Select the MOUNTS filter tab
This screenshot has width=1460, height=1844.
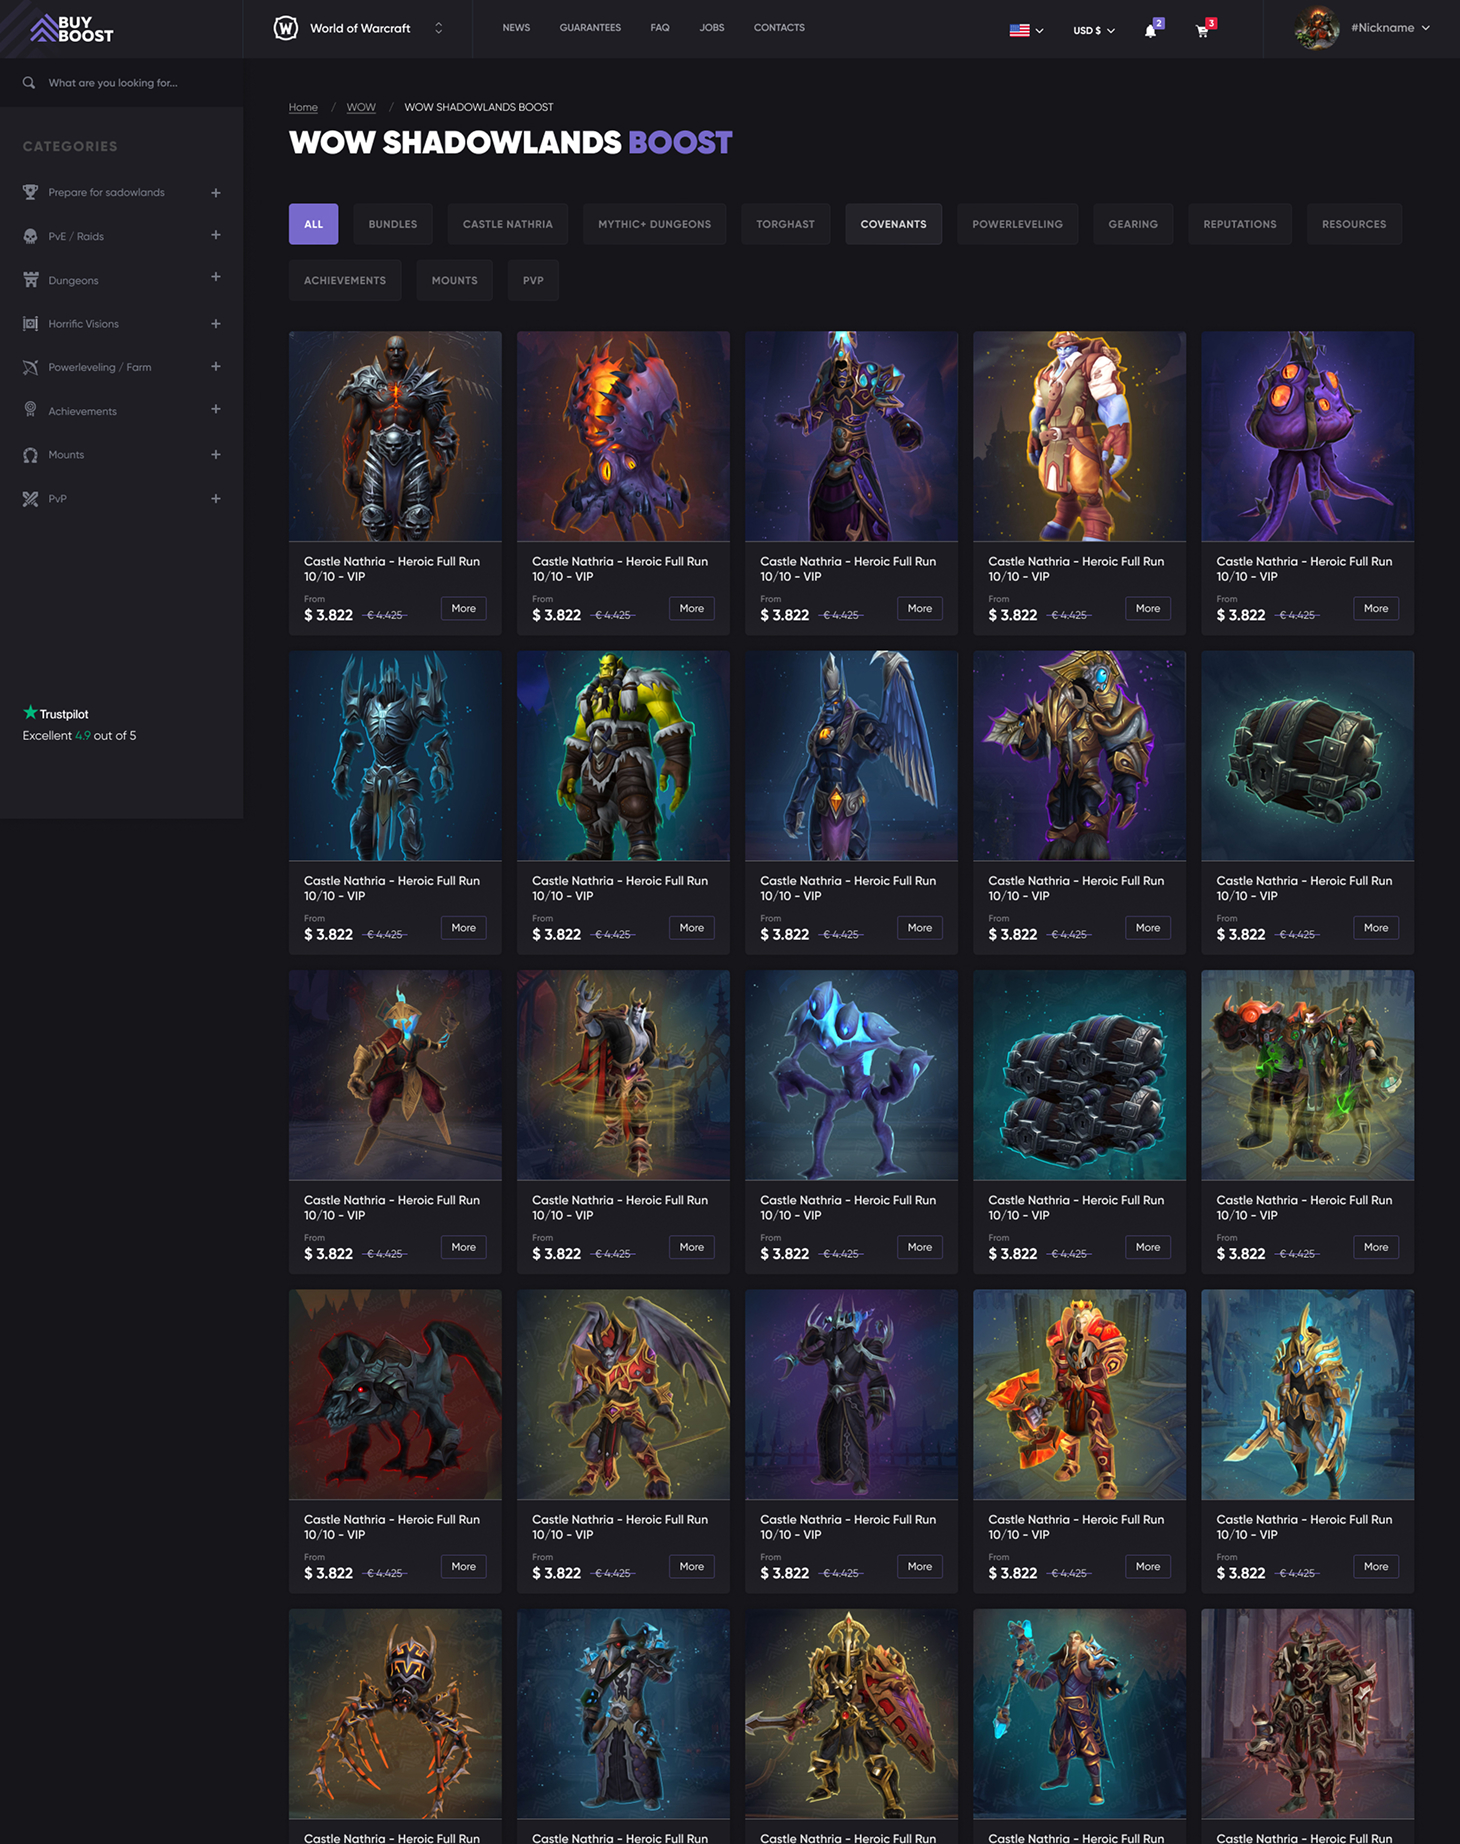(454, 280)
